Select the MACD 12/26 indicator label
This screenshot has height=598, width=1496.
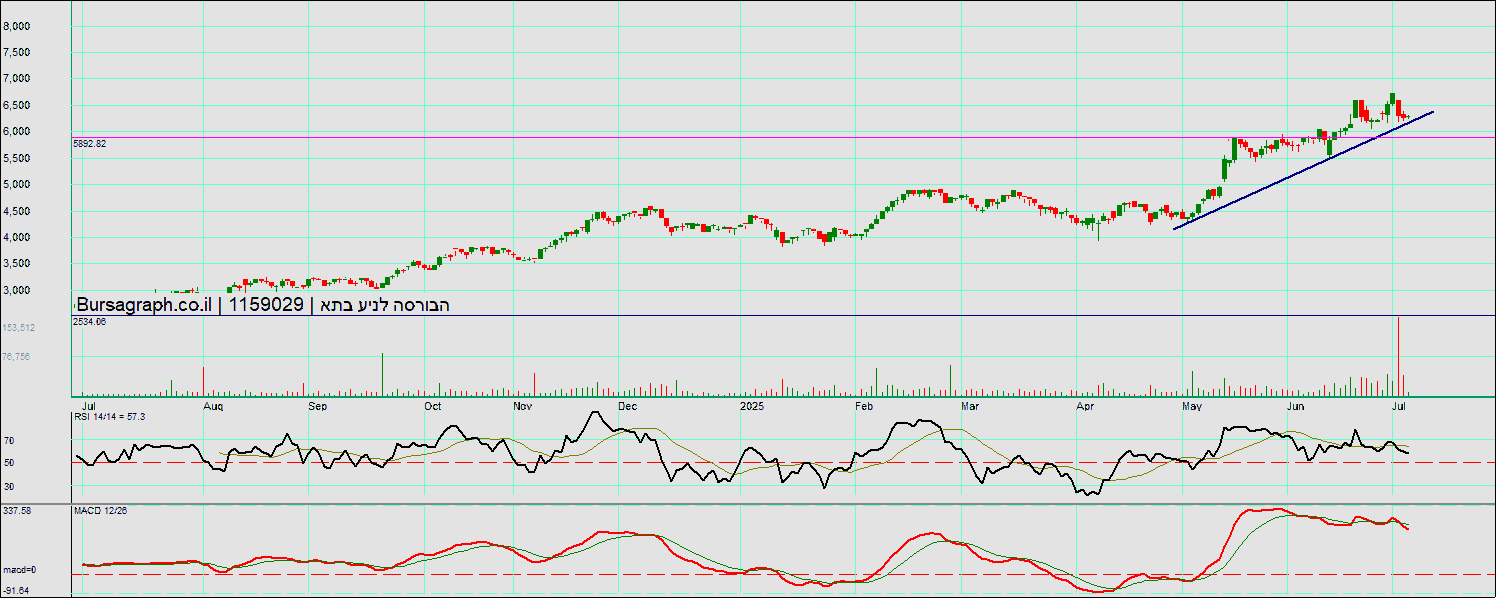click(x=100, y=511)
